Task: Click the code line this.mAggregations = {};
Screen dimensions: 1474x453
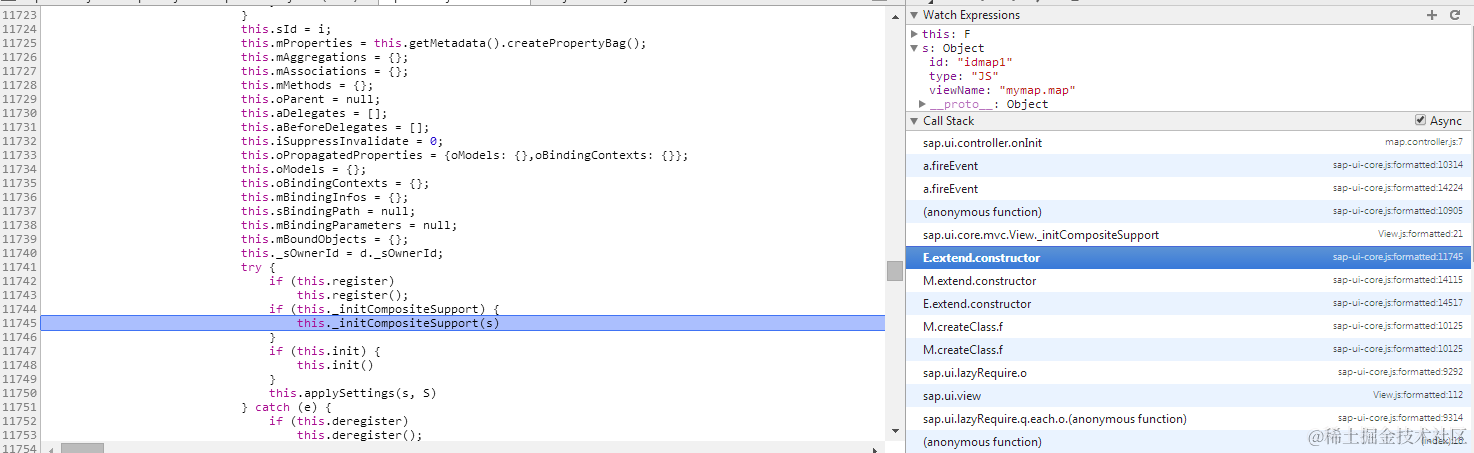Action: point(324,57)
